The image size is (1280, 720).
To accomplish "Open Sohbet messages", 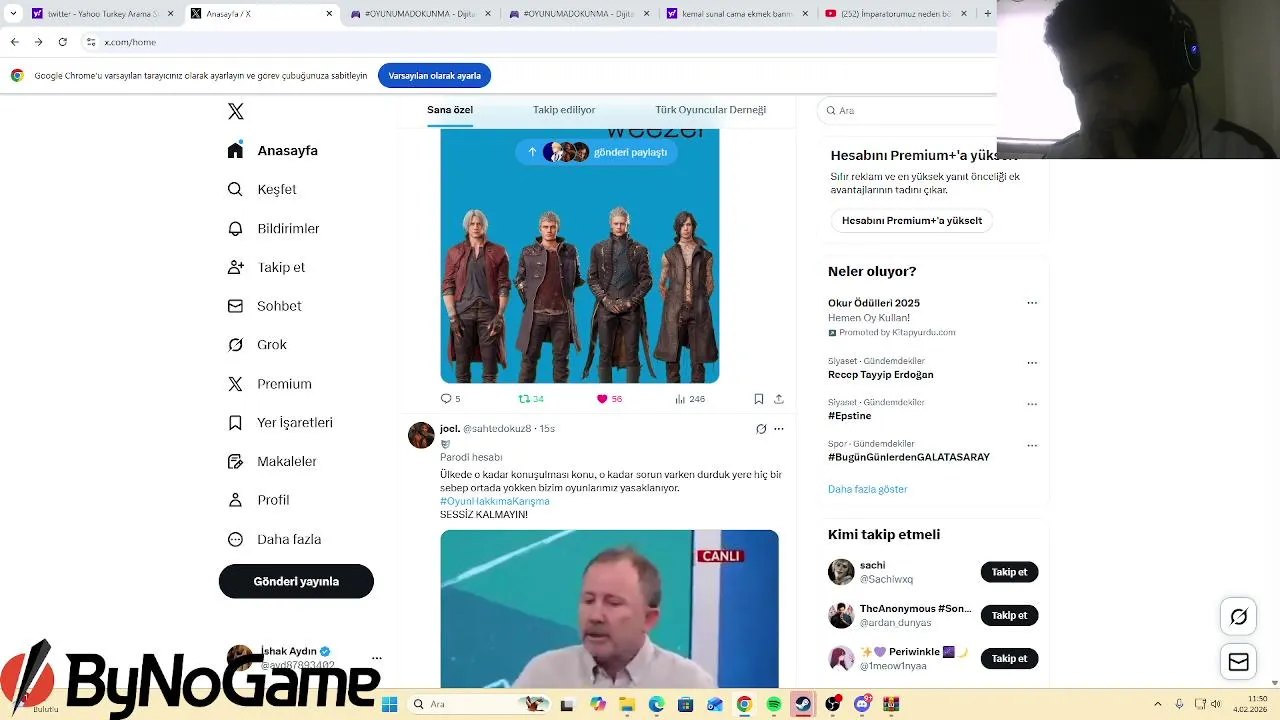I will 264,306.
